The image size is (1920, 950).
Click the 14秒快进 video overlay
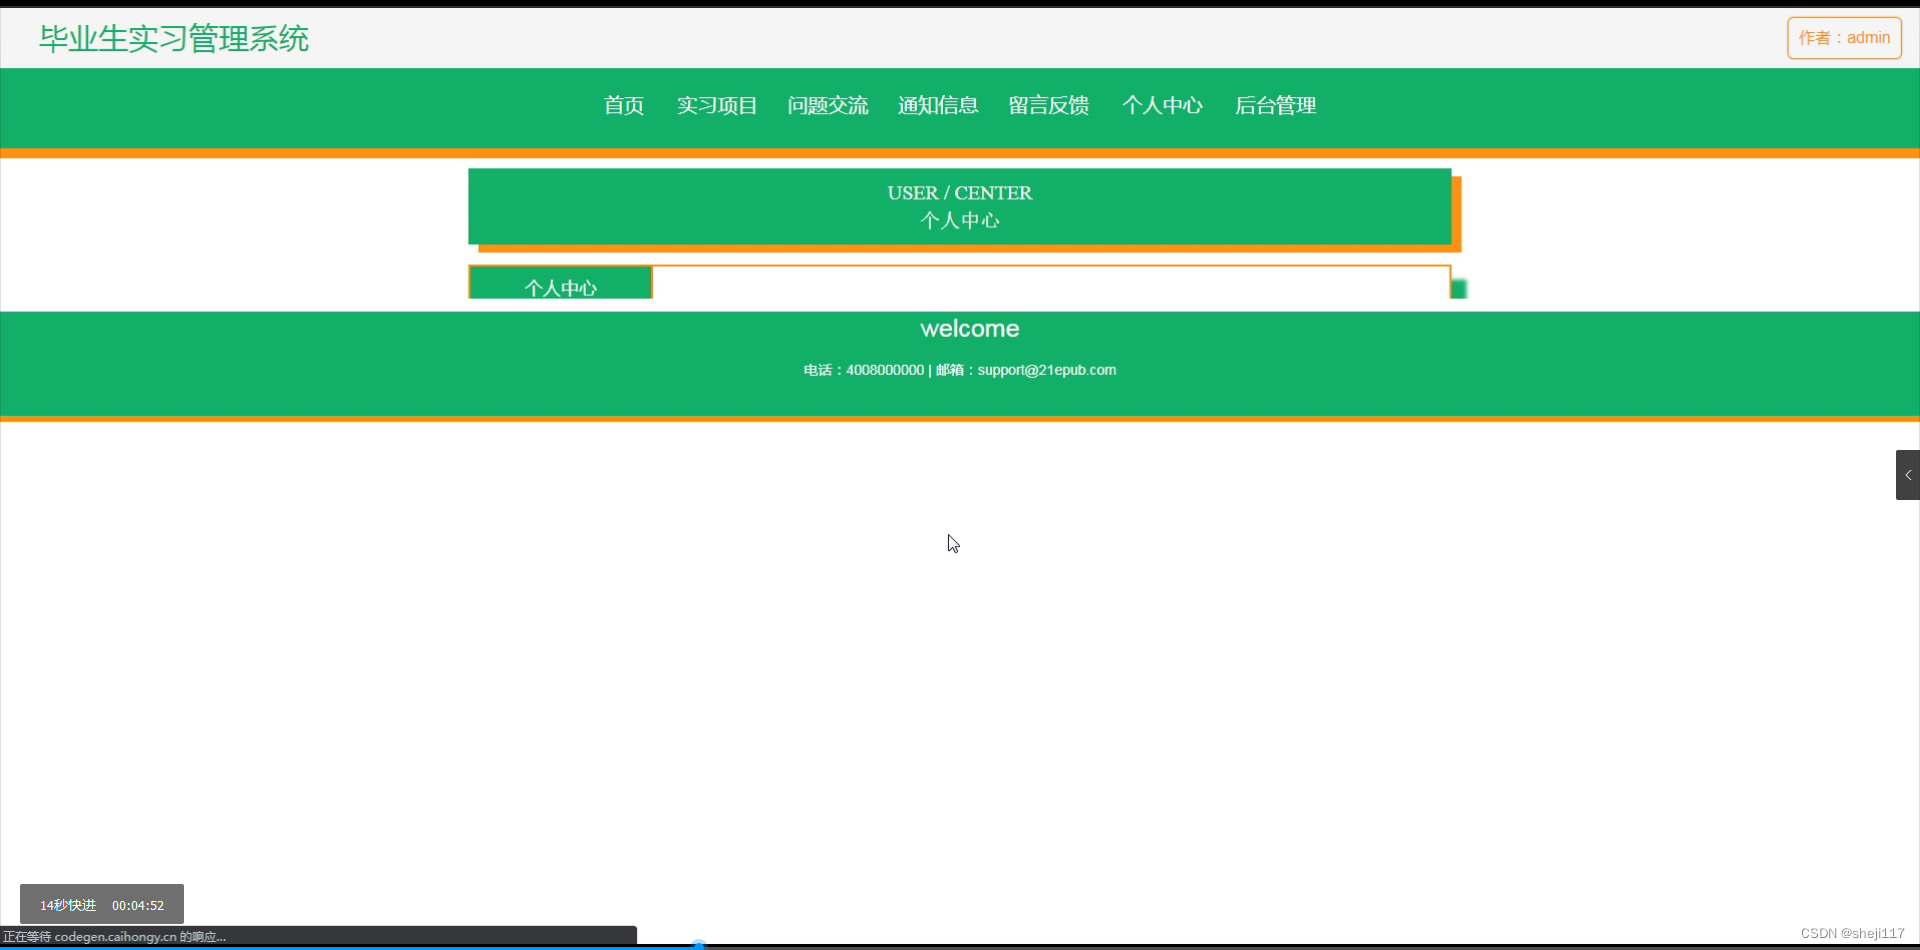66,903
